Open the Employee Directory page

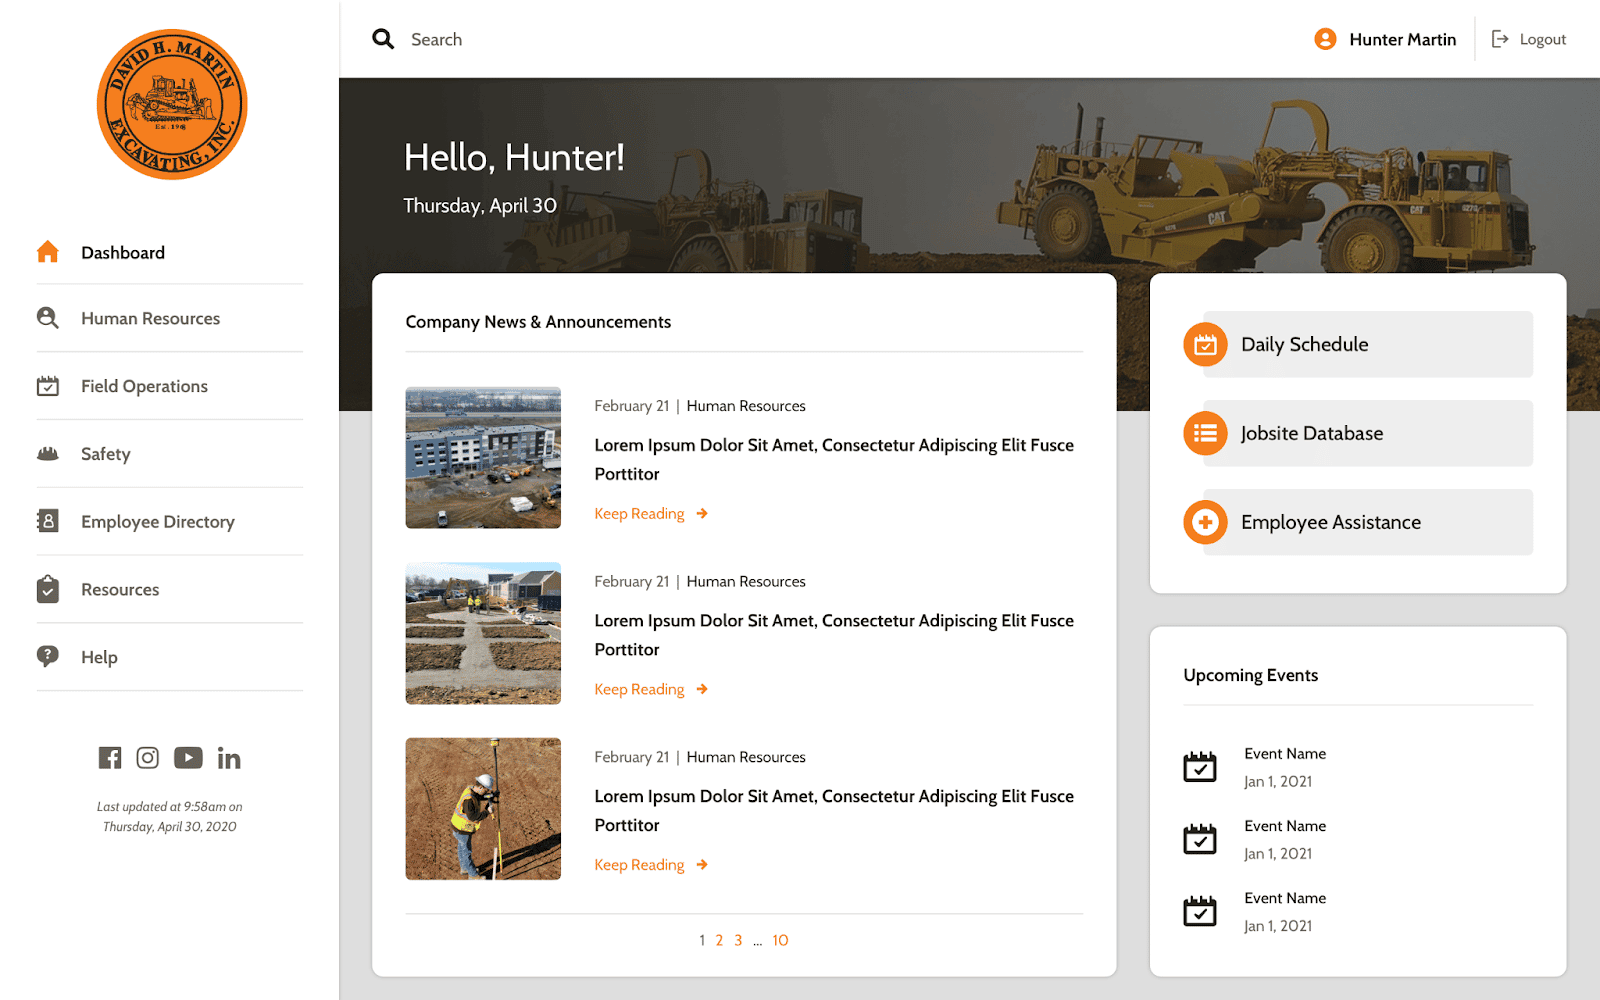coord(157,522)
